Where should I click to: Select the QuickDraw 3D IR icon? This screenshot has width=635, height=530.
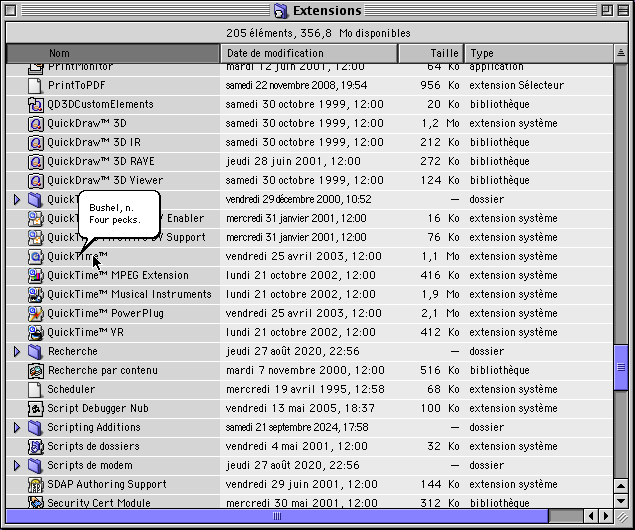coord(35,143)
